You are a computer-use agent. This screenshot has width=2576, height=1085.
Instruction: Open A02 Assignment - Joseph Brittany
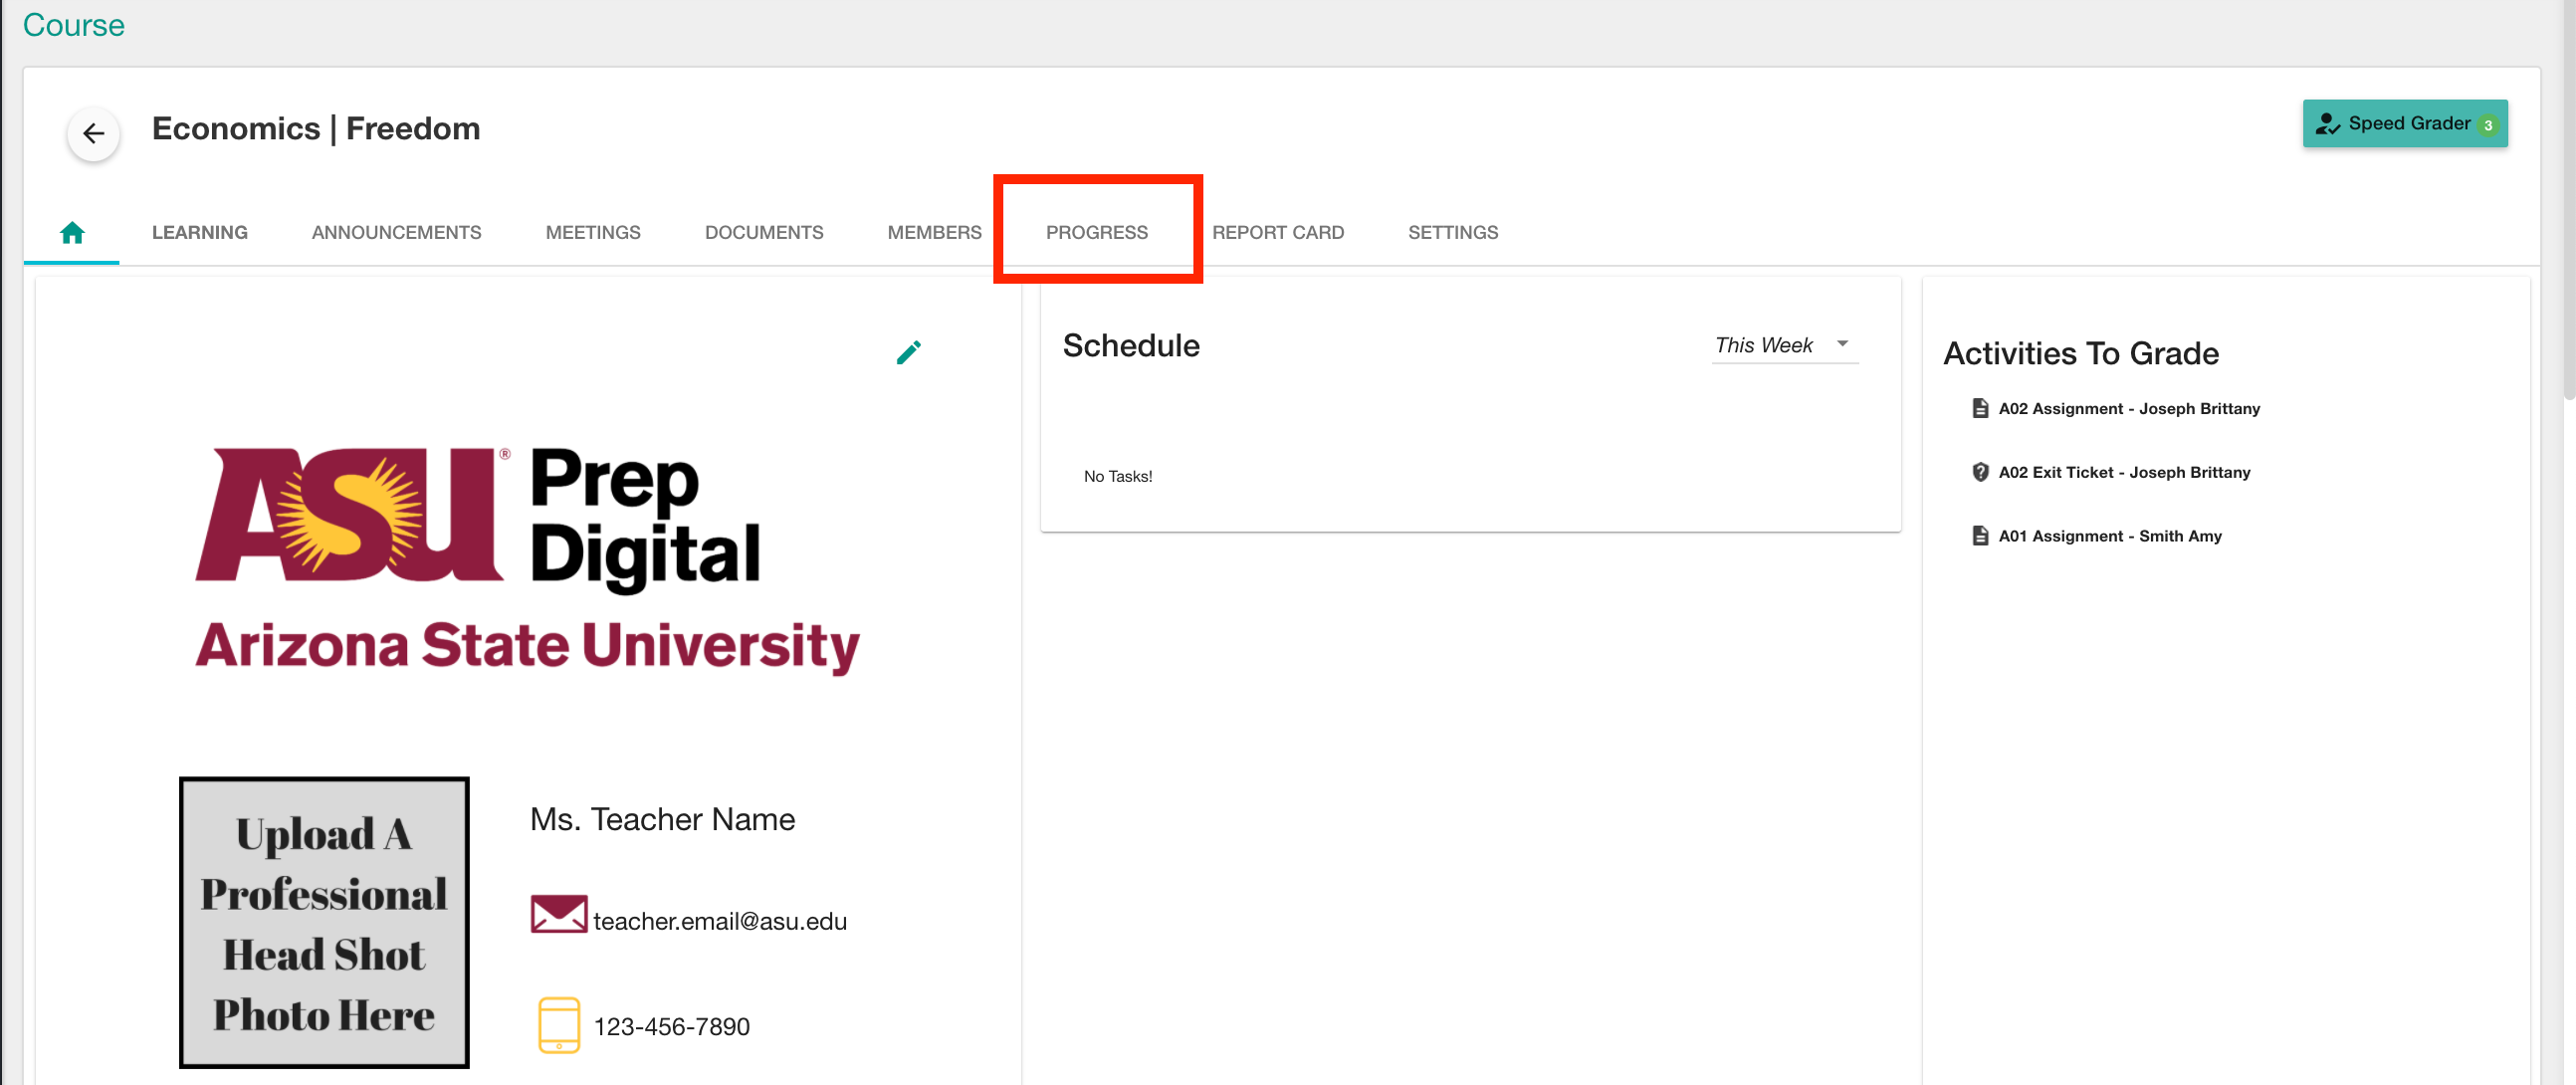pos(2129,408)
